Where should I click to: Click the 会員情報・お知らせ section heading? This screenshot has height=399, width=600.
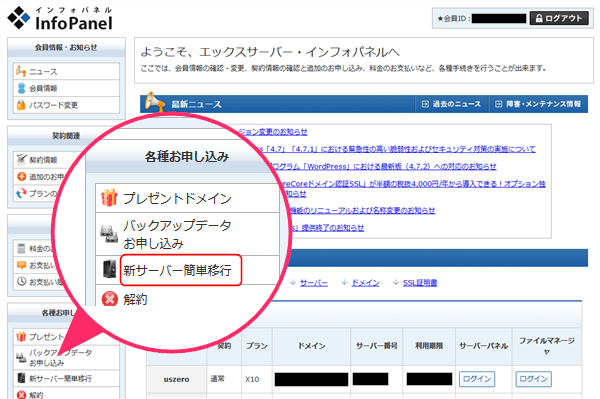(x=66, y=47)
